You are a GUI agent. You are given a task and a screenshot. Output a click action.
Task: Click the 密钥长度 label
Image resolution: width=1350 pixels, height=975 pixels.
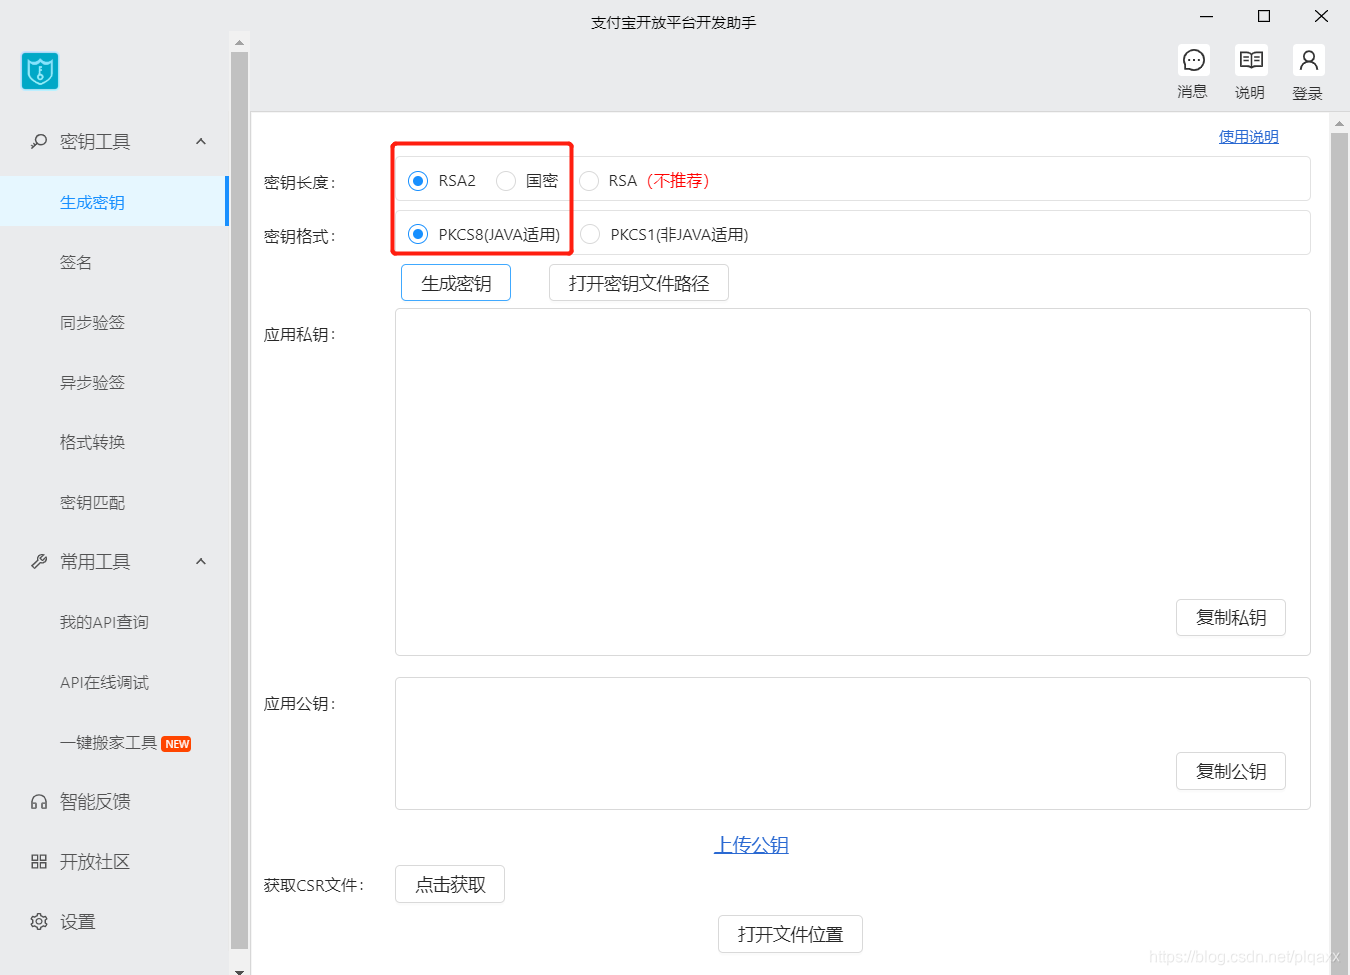point(299,182)
